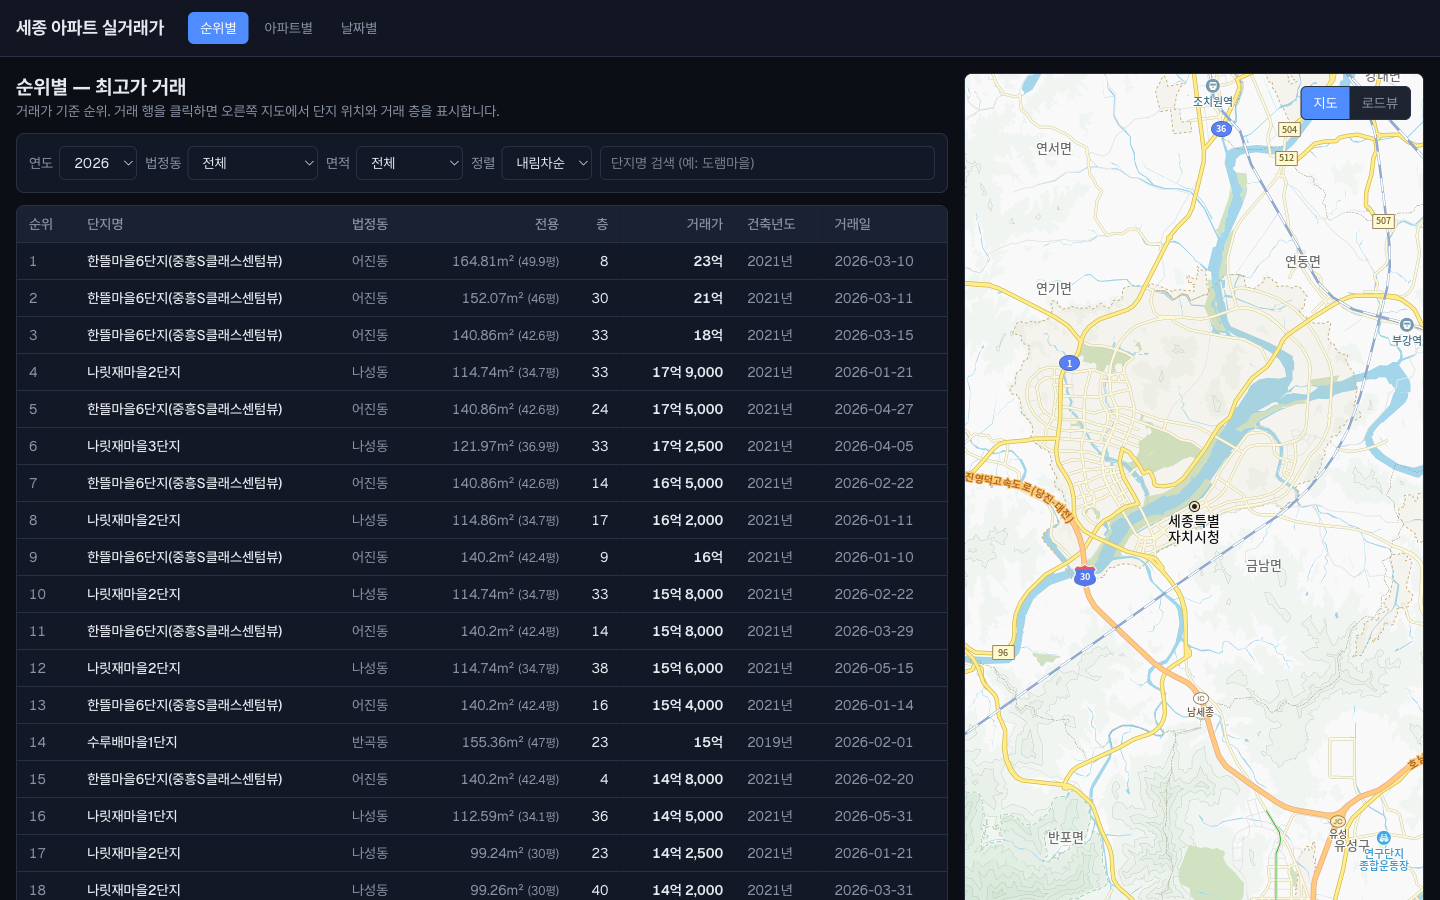1440x900 pixels.
Task: Open the 연도 2026 dropdown
Action: [x=98, y=163]
